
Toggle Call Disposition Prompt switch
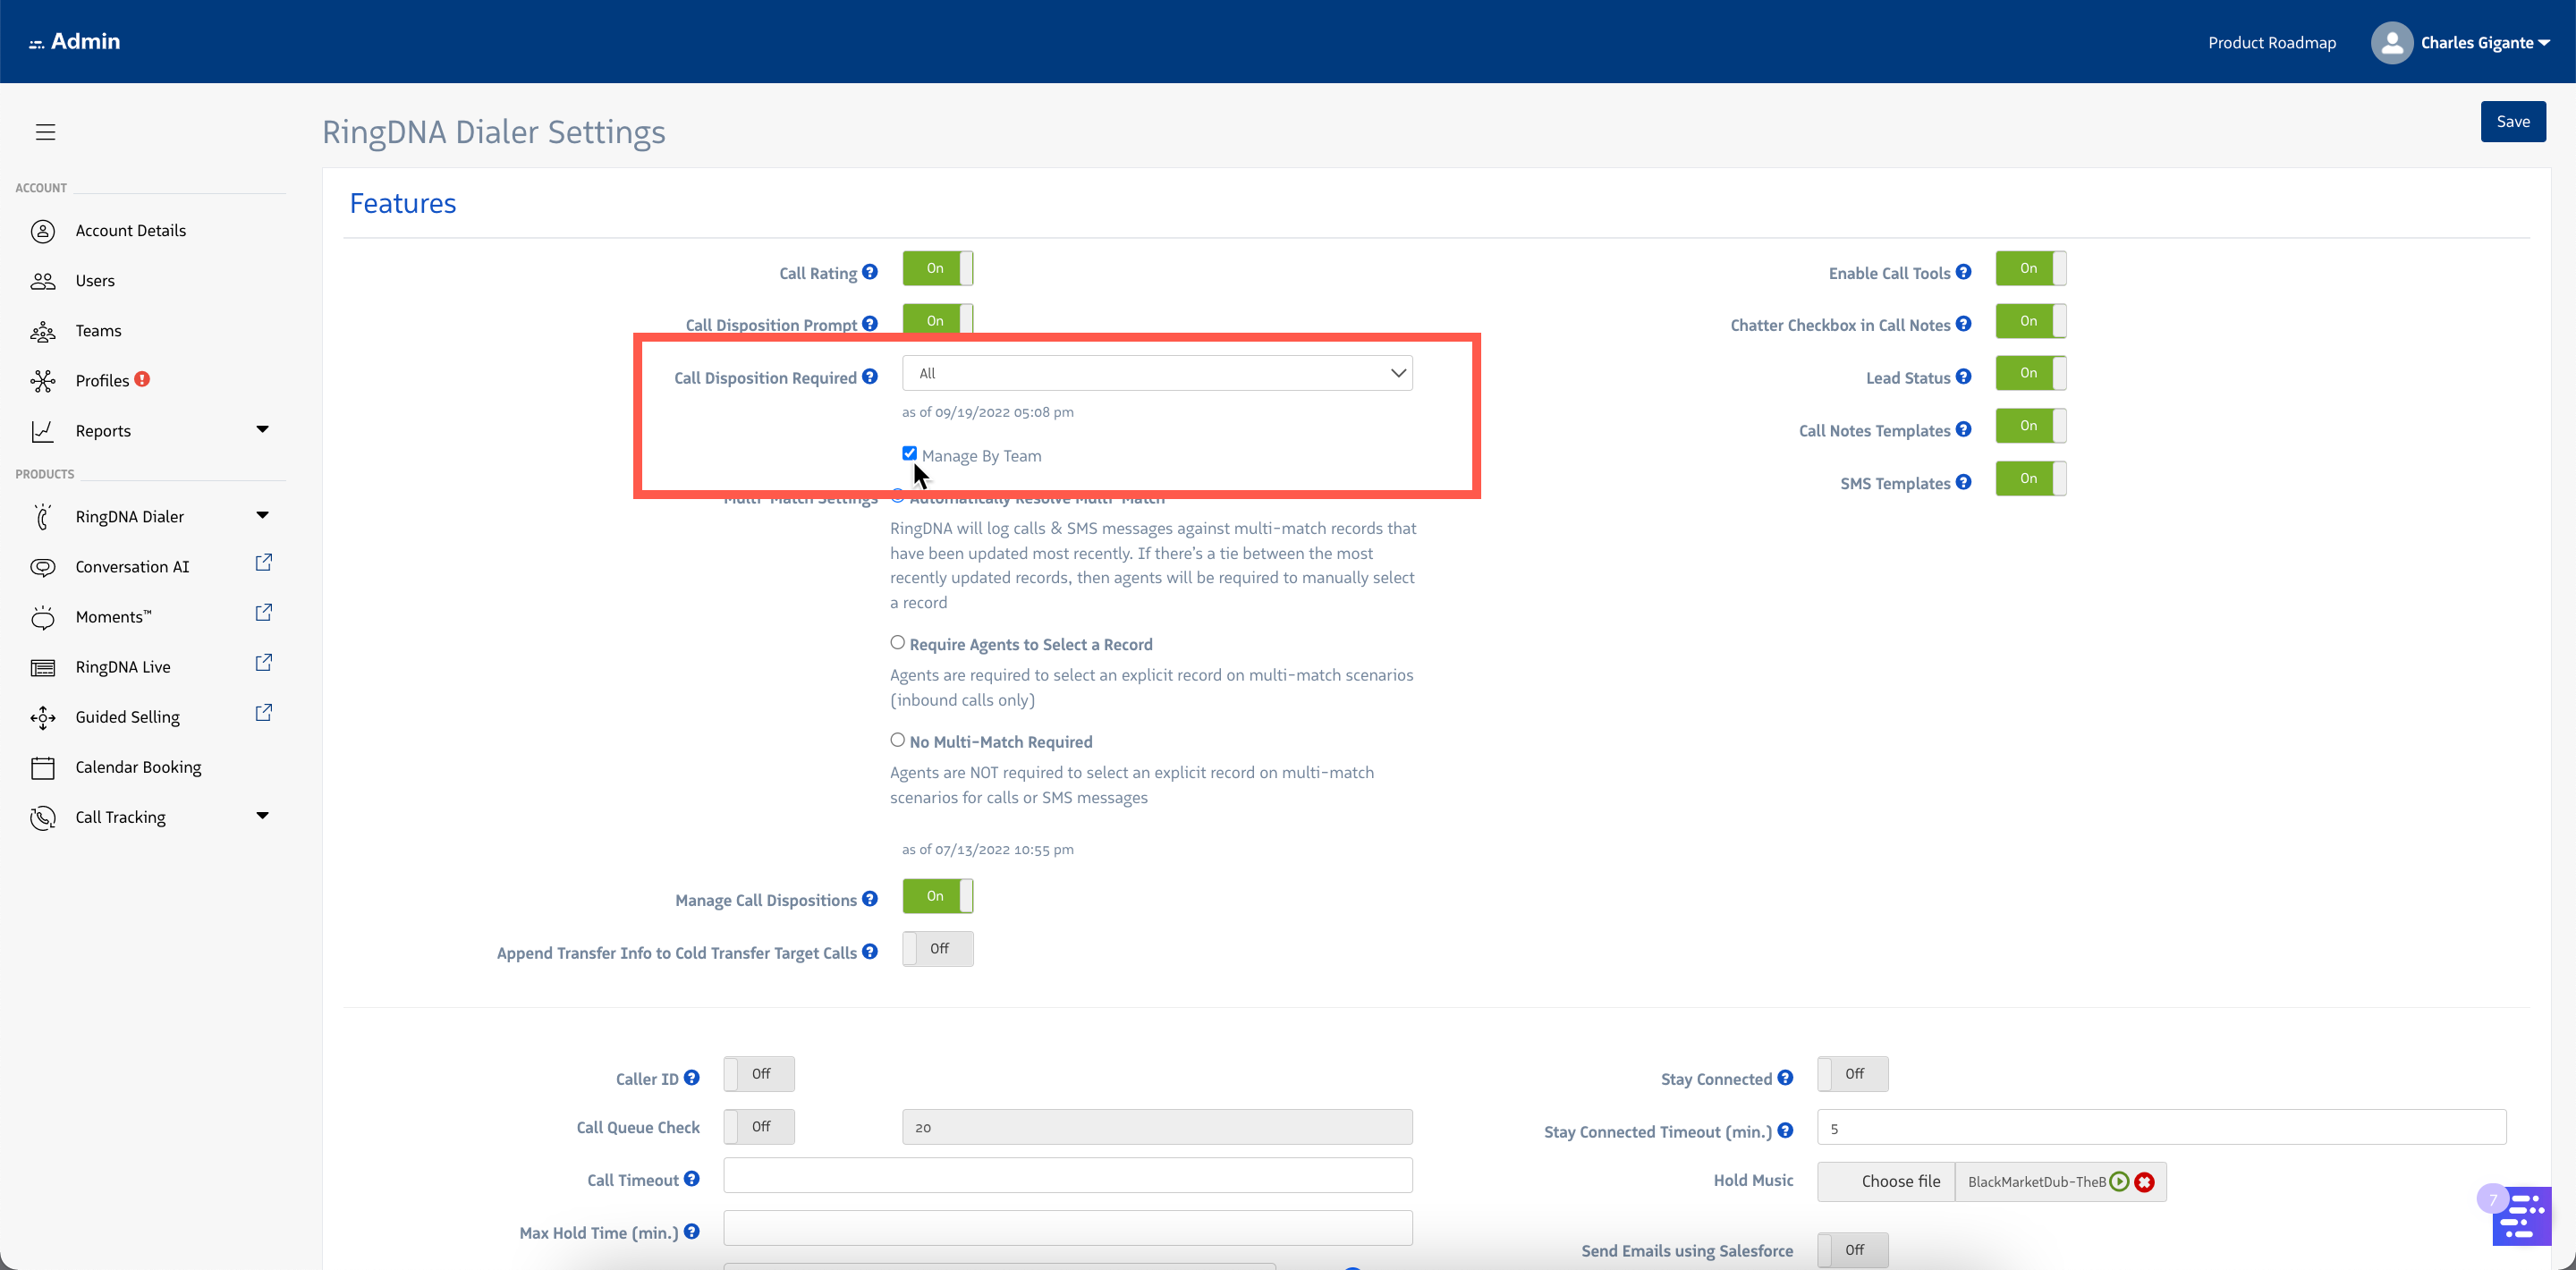tap(937, 320)
